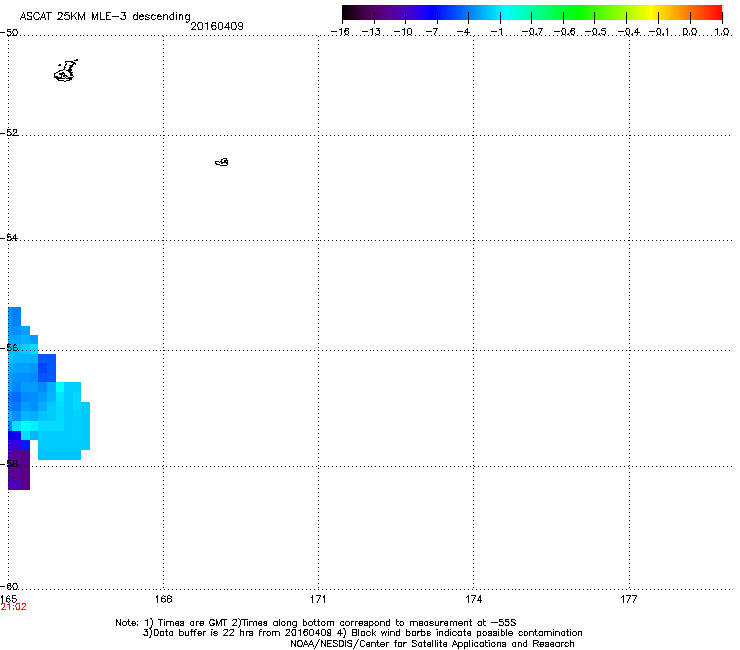Click the 'ASCAT 25KM MLE-3 descending' title
The image size is (740, 650).
pos(105,16)
